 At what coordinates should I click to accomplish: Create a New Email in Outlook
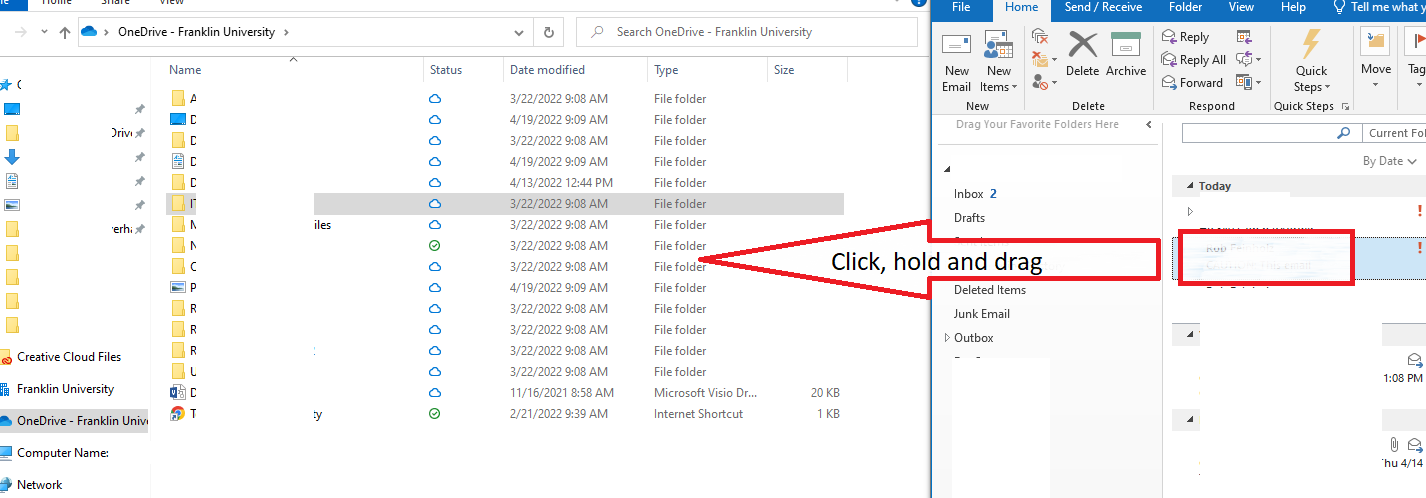[x=956, y=62]
